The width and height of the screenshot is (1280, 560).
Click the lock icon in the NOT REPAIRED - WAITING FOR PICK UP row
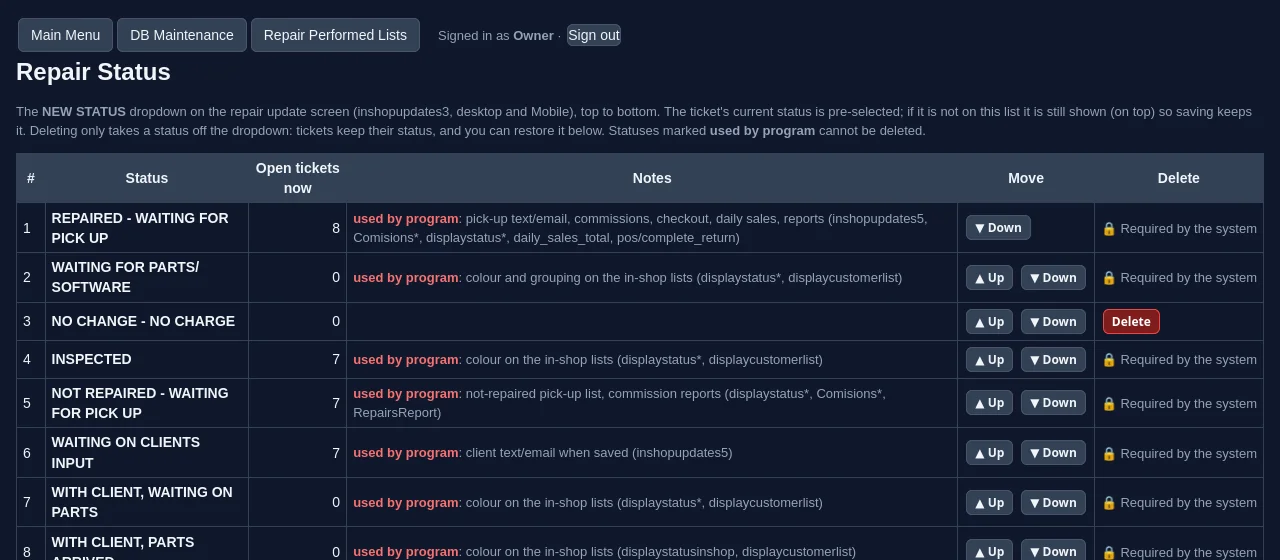[1108, 403]
